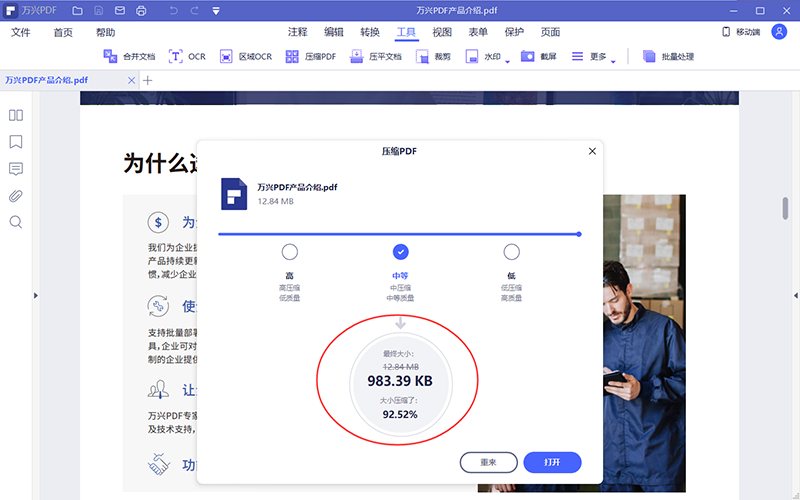This screenshot has height=500, width=800.
Task: Select the 中等 compression radio button
Action: tap(401, 252)
